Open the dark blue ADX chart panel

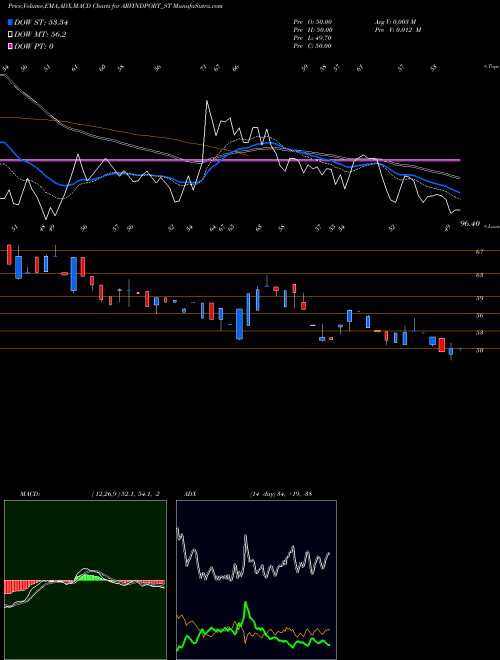pyautogui.click(x=256, y=580)
